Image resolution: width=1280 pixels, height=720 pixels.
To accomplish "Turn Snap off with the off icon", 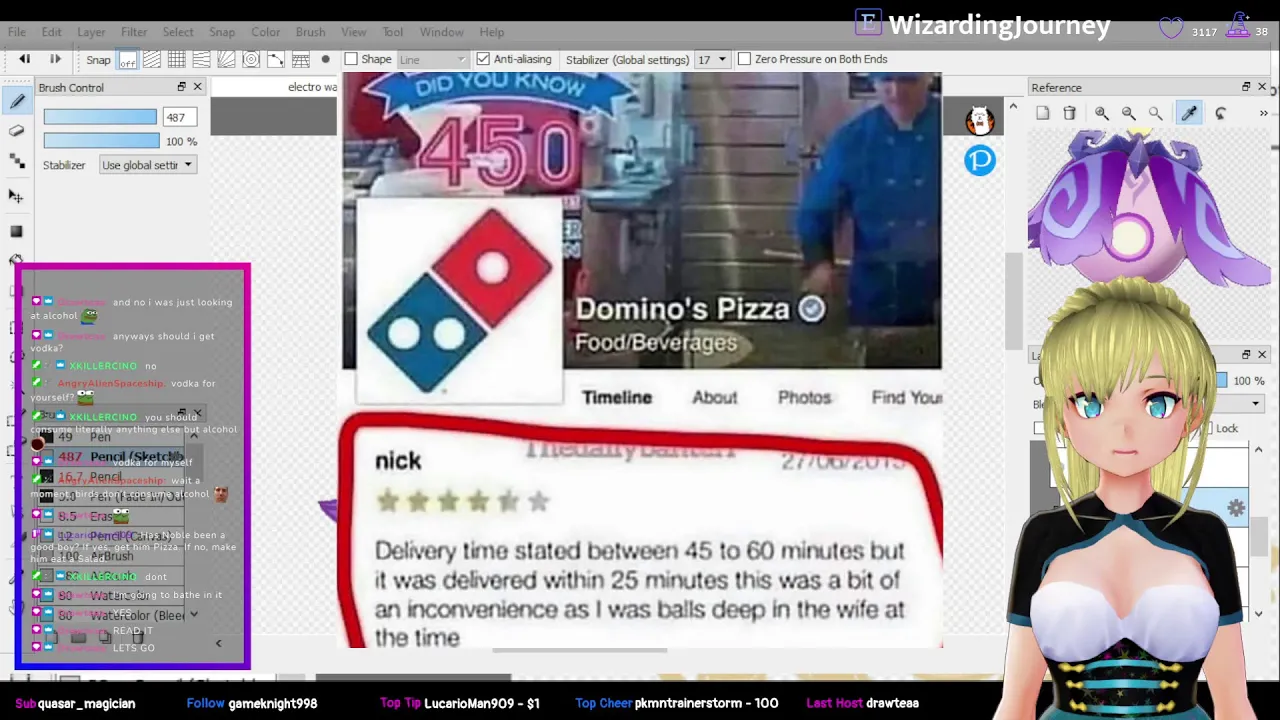I will click(127, 60).
